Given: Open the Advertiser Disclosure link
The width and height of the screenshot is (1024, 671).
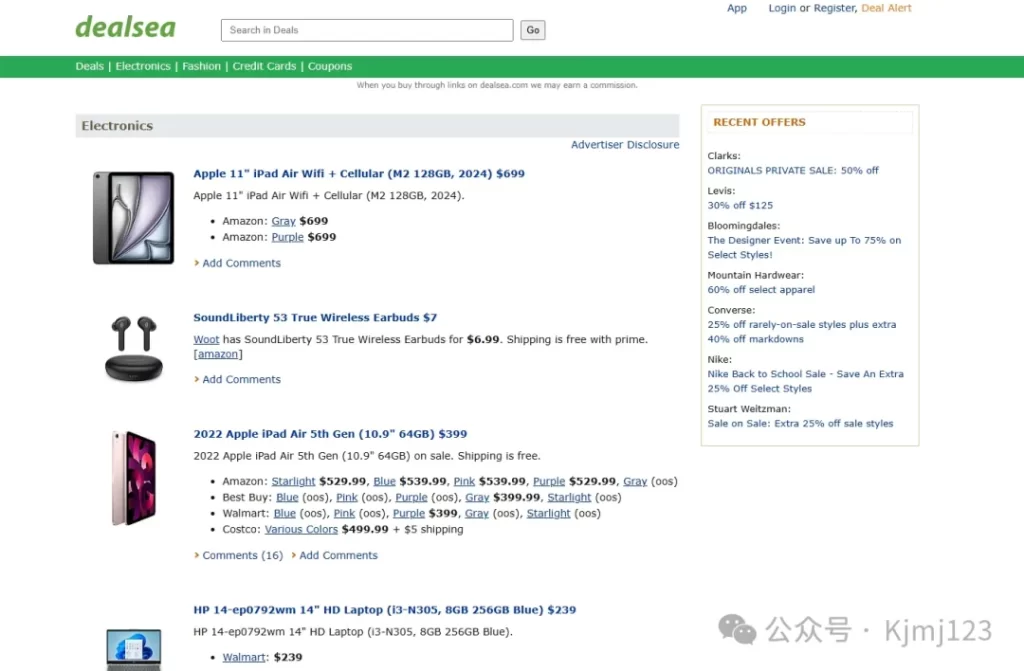Looking at the screenshot, I should (x=625, y=144).
